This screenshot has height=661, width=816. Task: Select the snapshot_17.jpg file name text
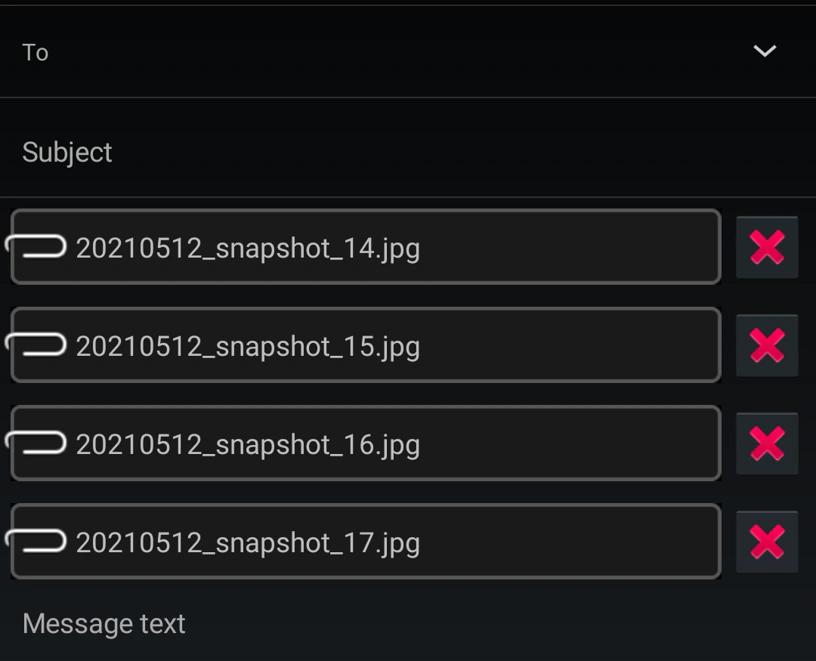pyautogui.click(x=248, y=544)
